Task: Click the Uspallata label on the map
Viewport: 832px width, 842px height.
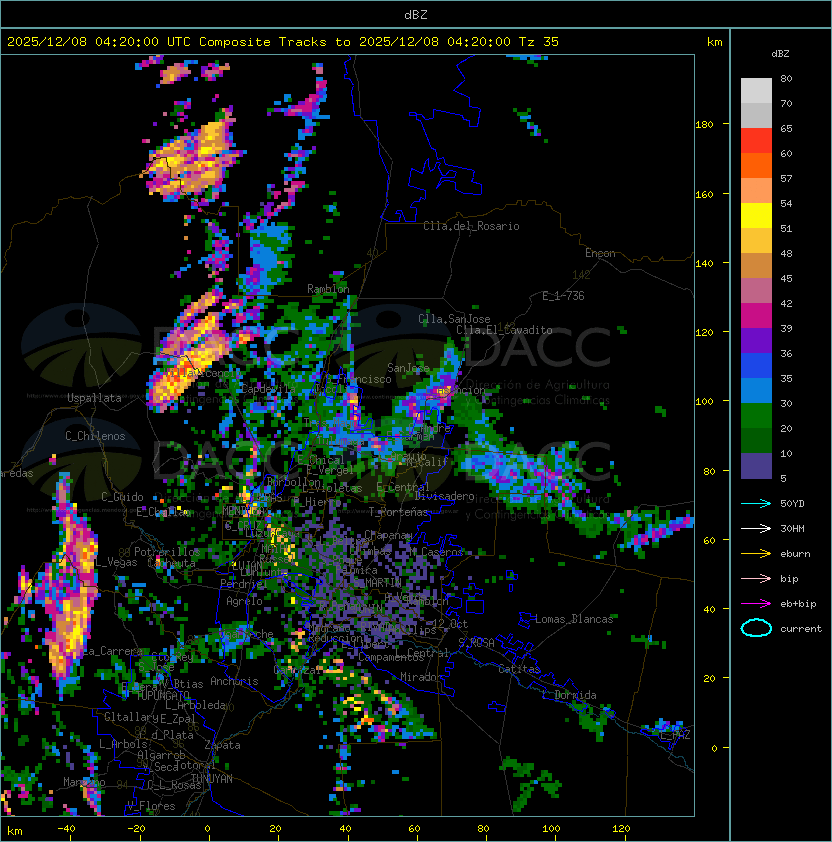Action: pyautogui.click(x=94, y=398)
